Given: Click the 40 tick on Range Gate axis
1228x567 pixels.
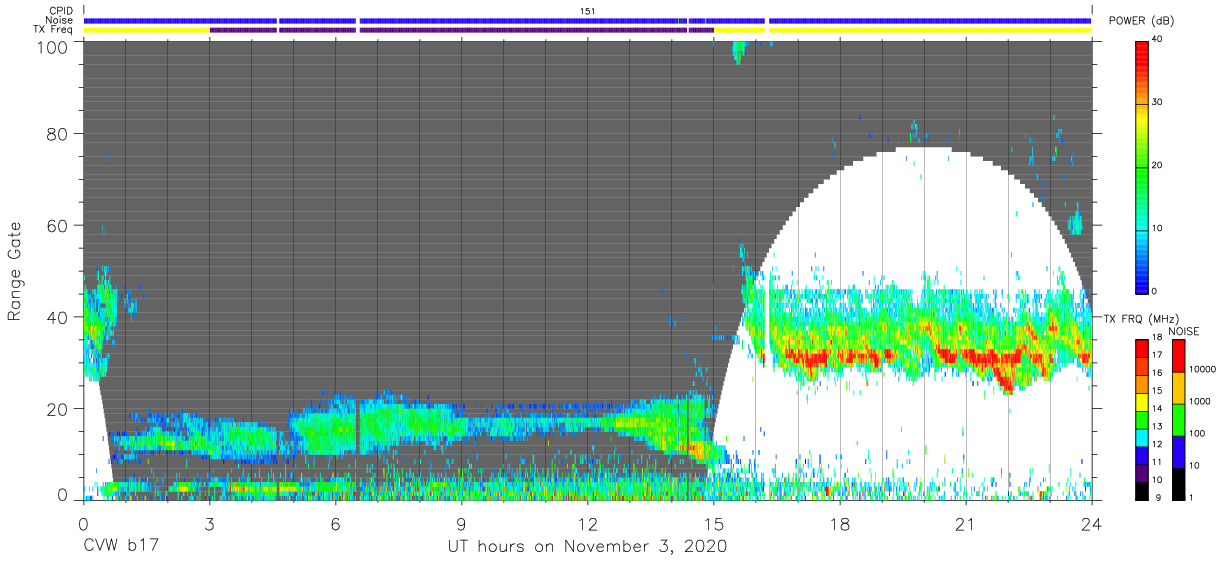Looking at the screenshot, I should [x=59, y=316].
